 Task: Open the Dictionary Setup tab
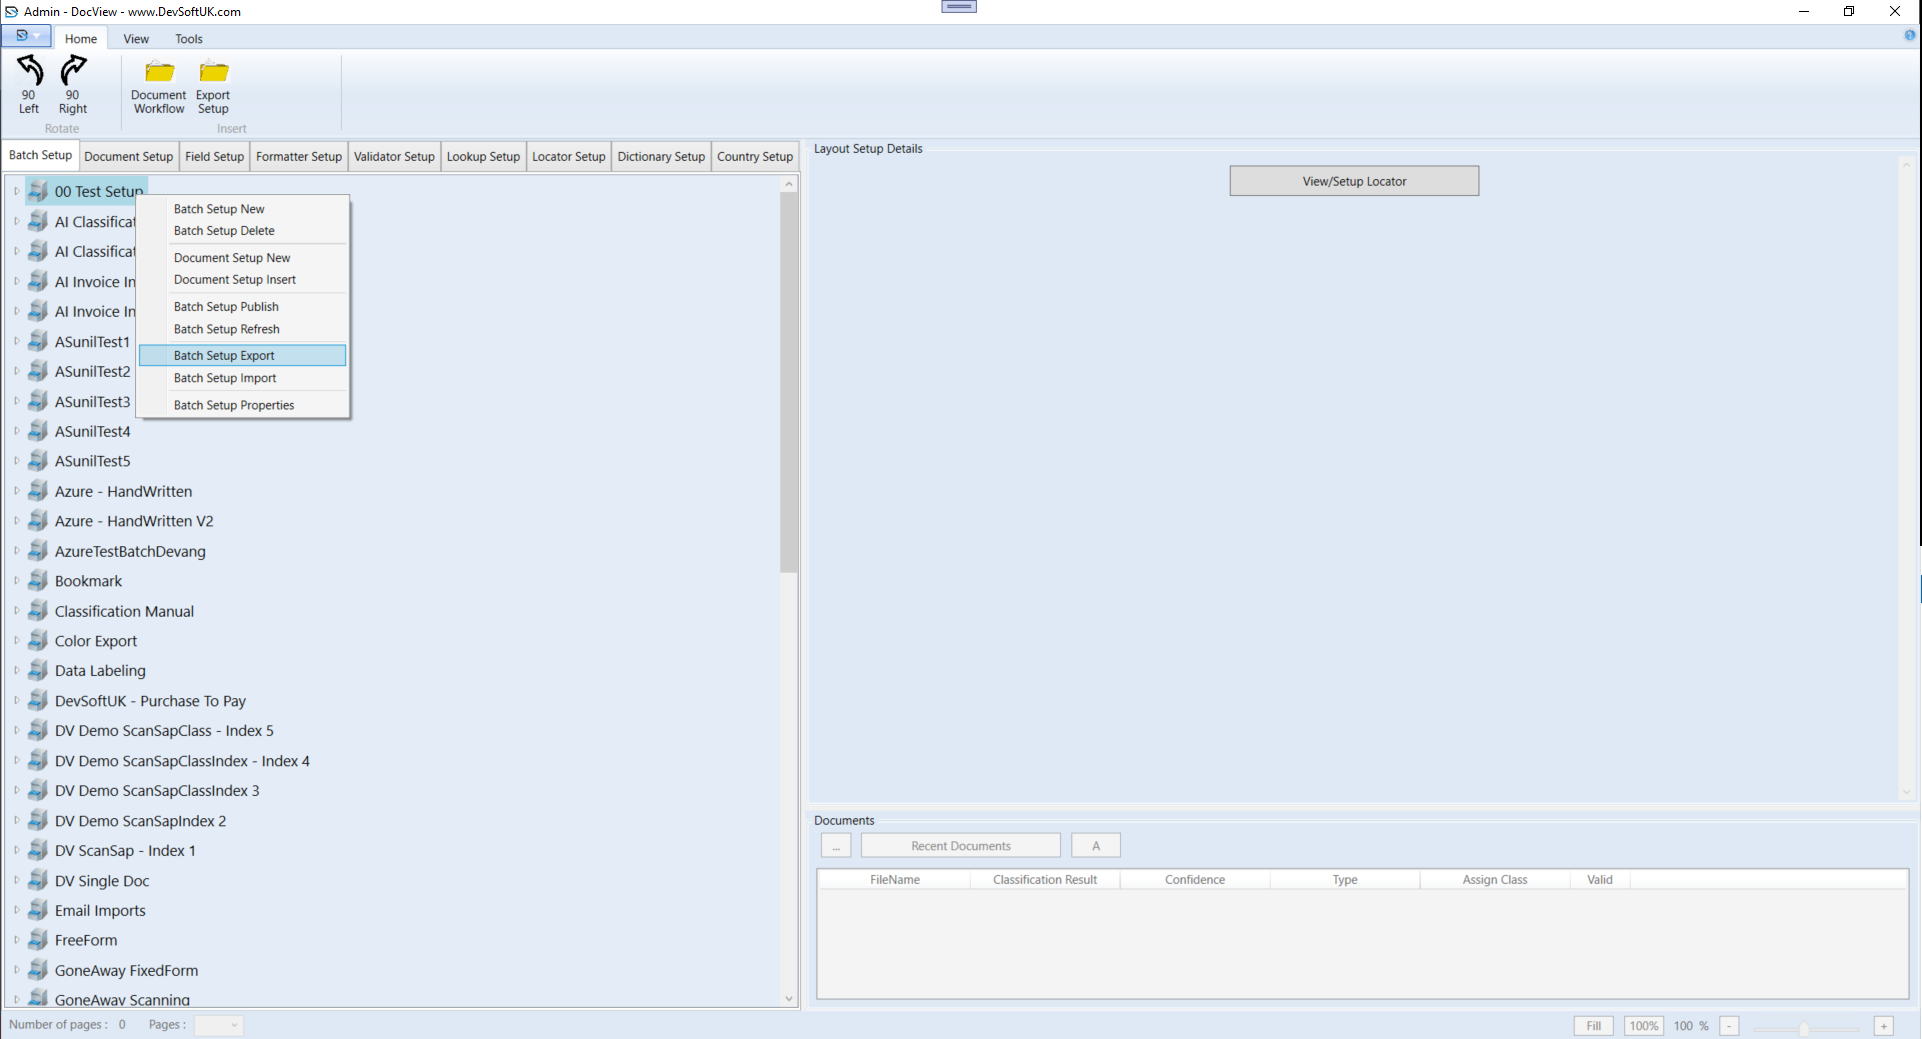pos(661,157)
